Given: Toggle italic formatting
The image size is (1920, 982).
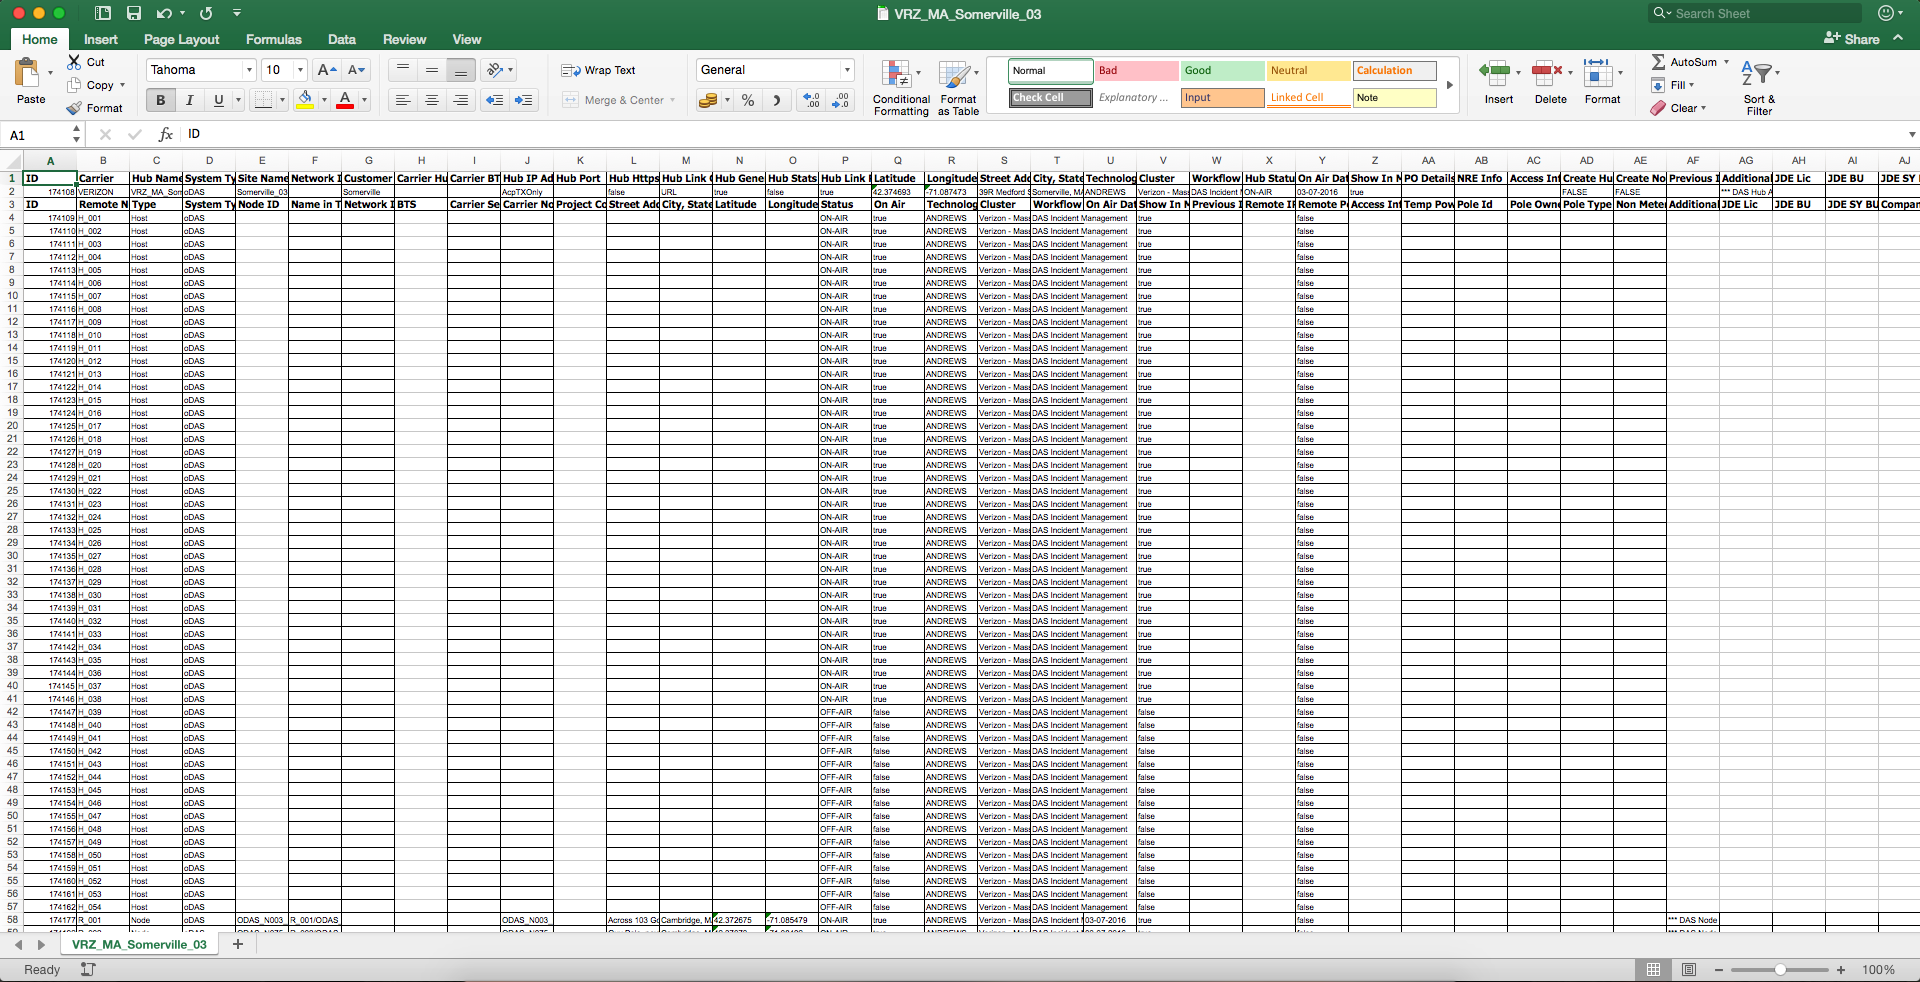Looking at the screenshot, I should click(189, 100).
